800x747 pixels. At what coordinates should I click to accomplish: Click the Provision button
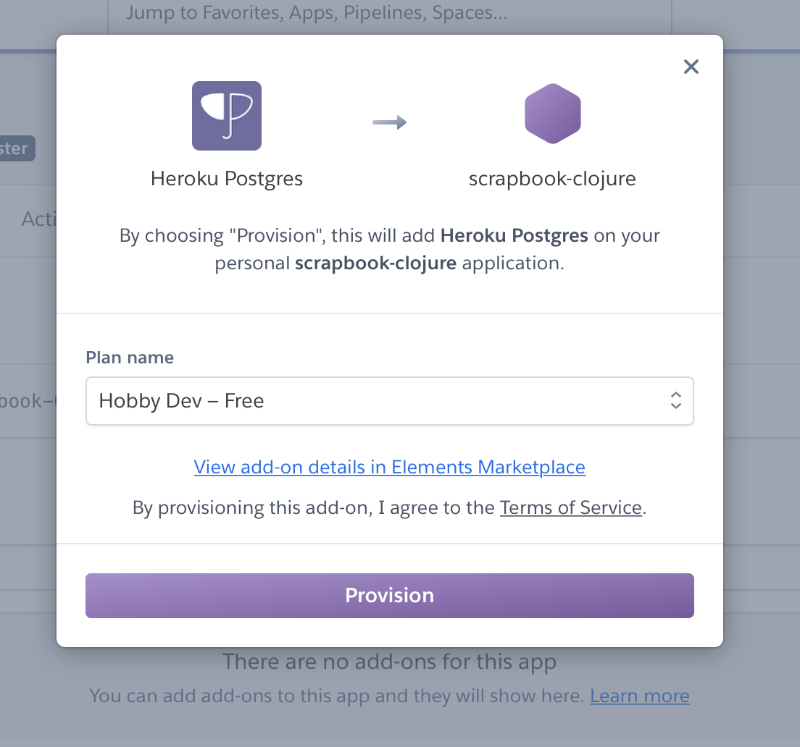click(389, 595)
